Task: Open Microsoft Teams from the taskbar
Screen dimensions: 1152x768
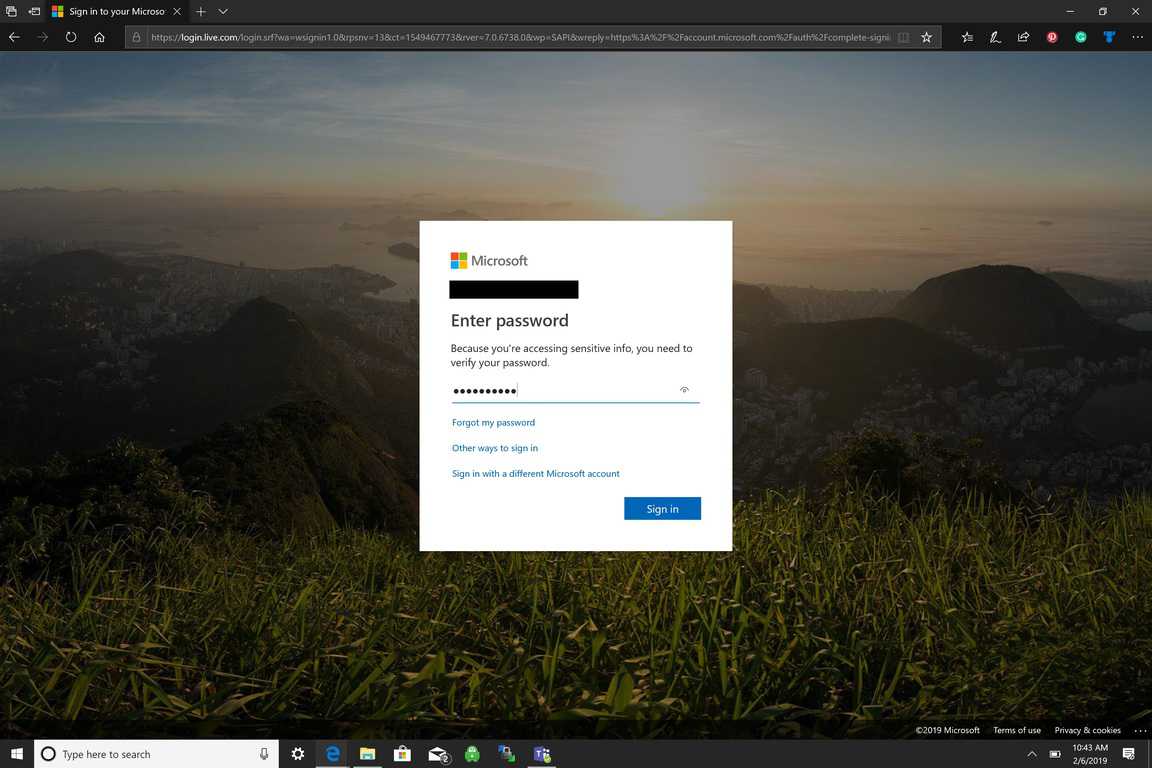Action: [542, 754]
